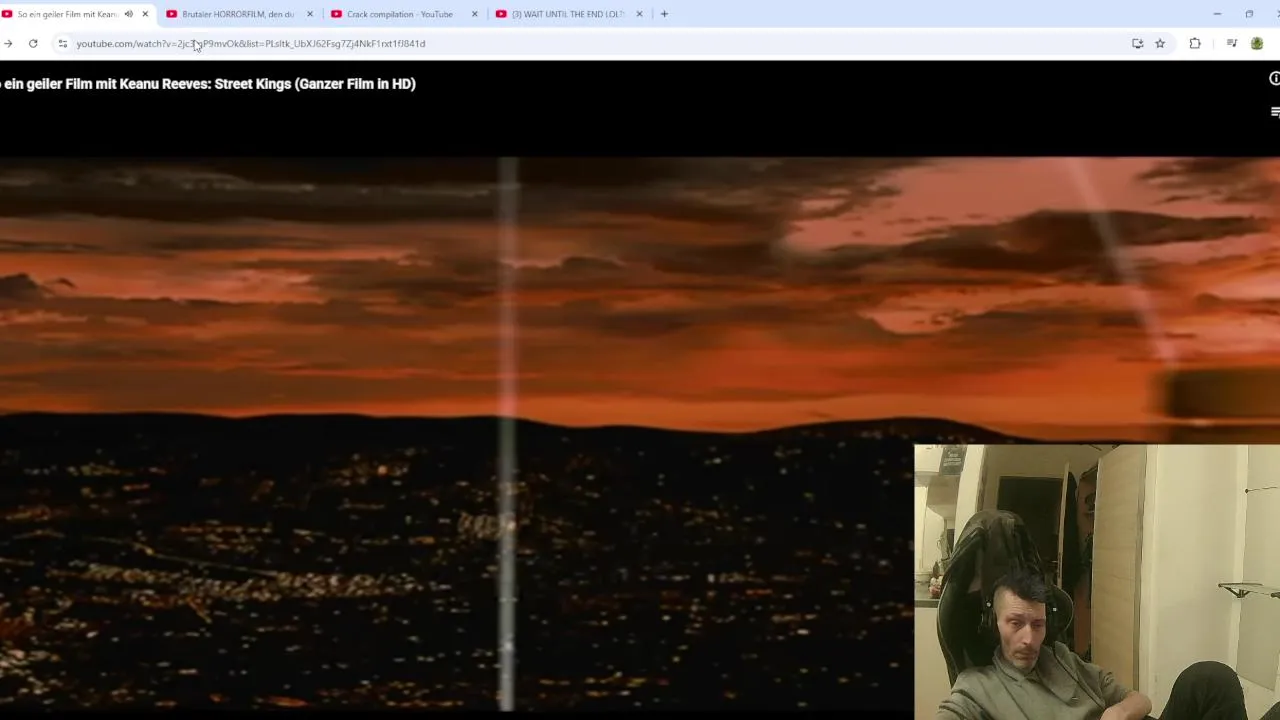Click the install app icon in address bar
The height and width of the screenshot is (720, 1280).
click(x=1137, y=44)
